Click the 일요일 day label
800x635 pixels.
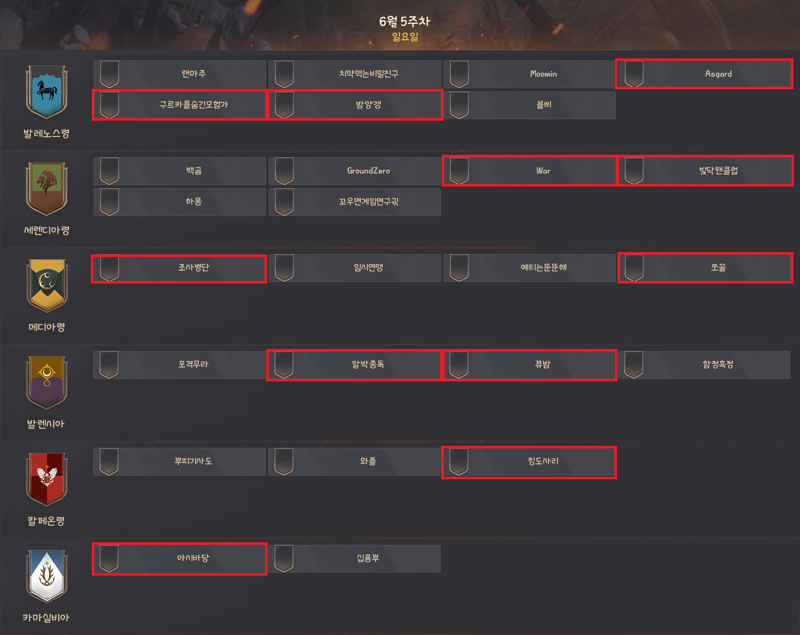tap(405, 37)
